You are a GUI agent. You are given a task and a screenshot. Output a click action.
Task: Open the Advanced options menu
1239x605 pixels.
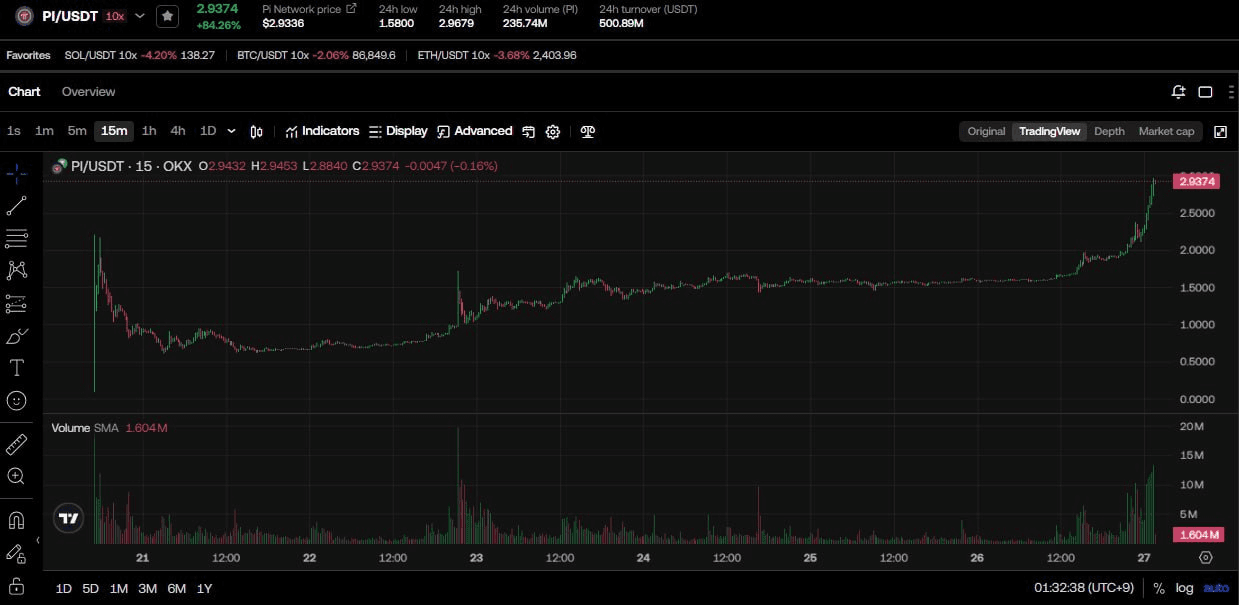[x=475, y=131]
